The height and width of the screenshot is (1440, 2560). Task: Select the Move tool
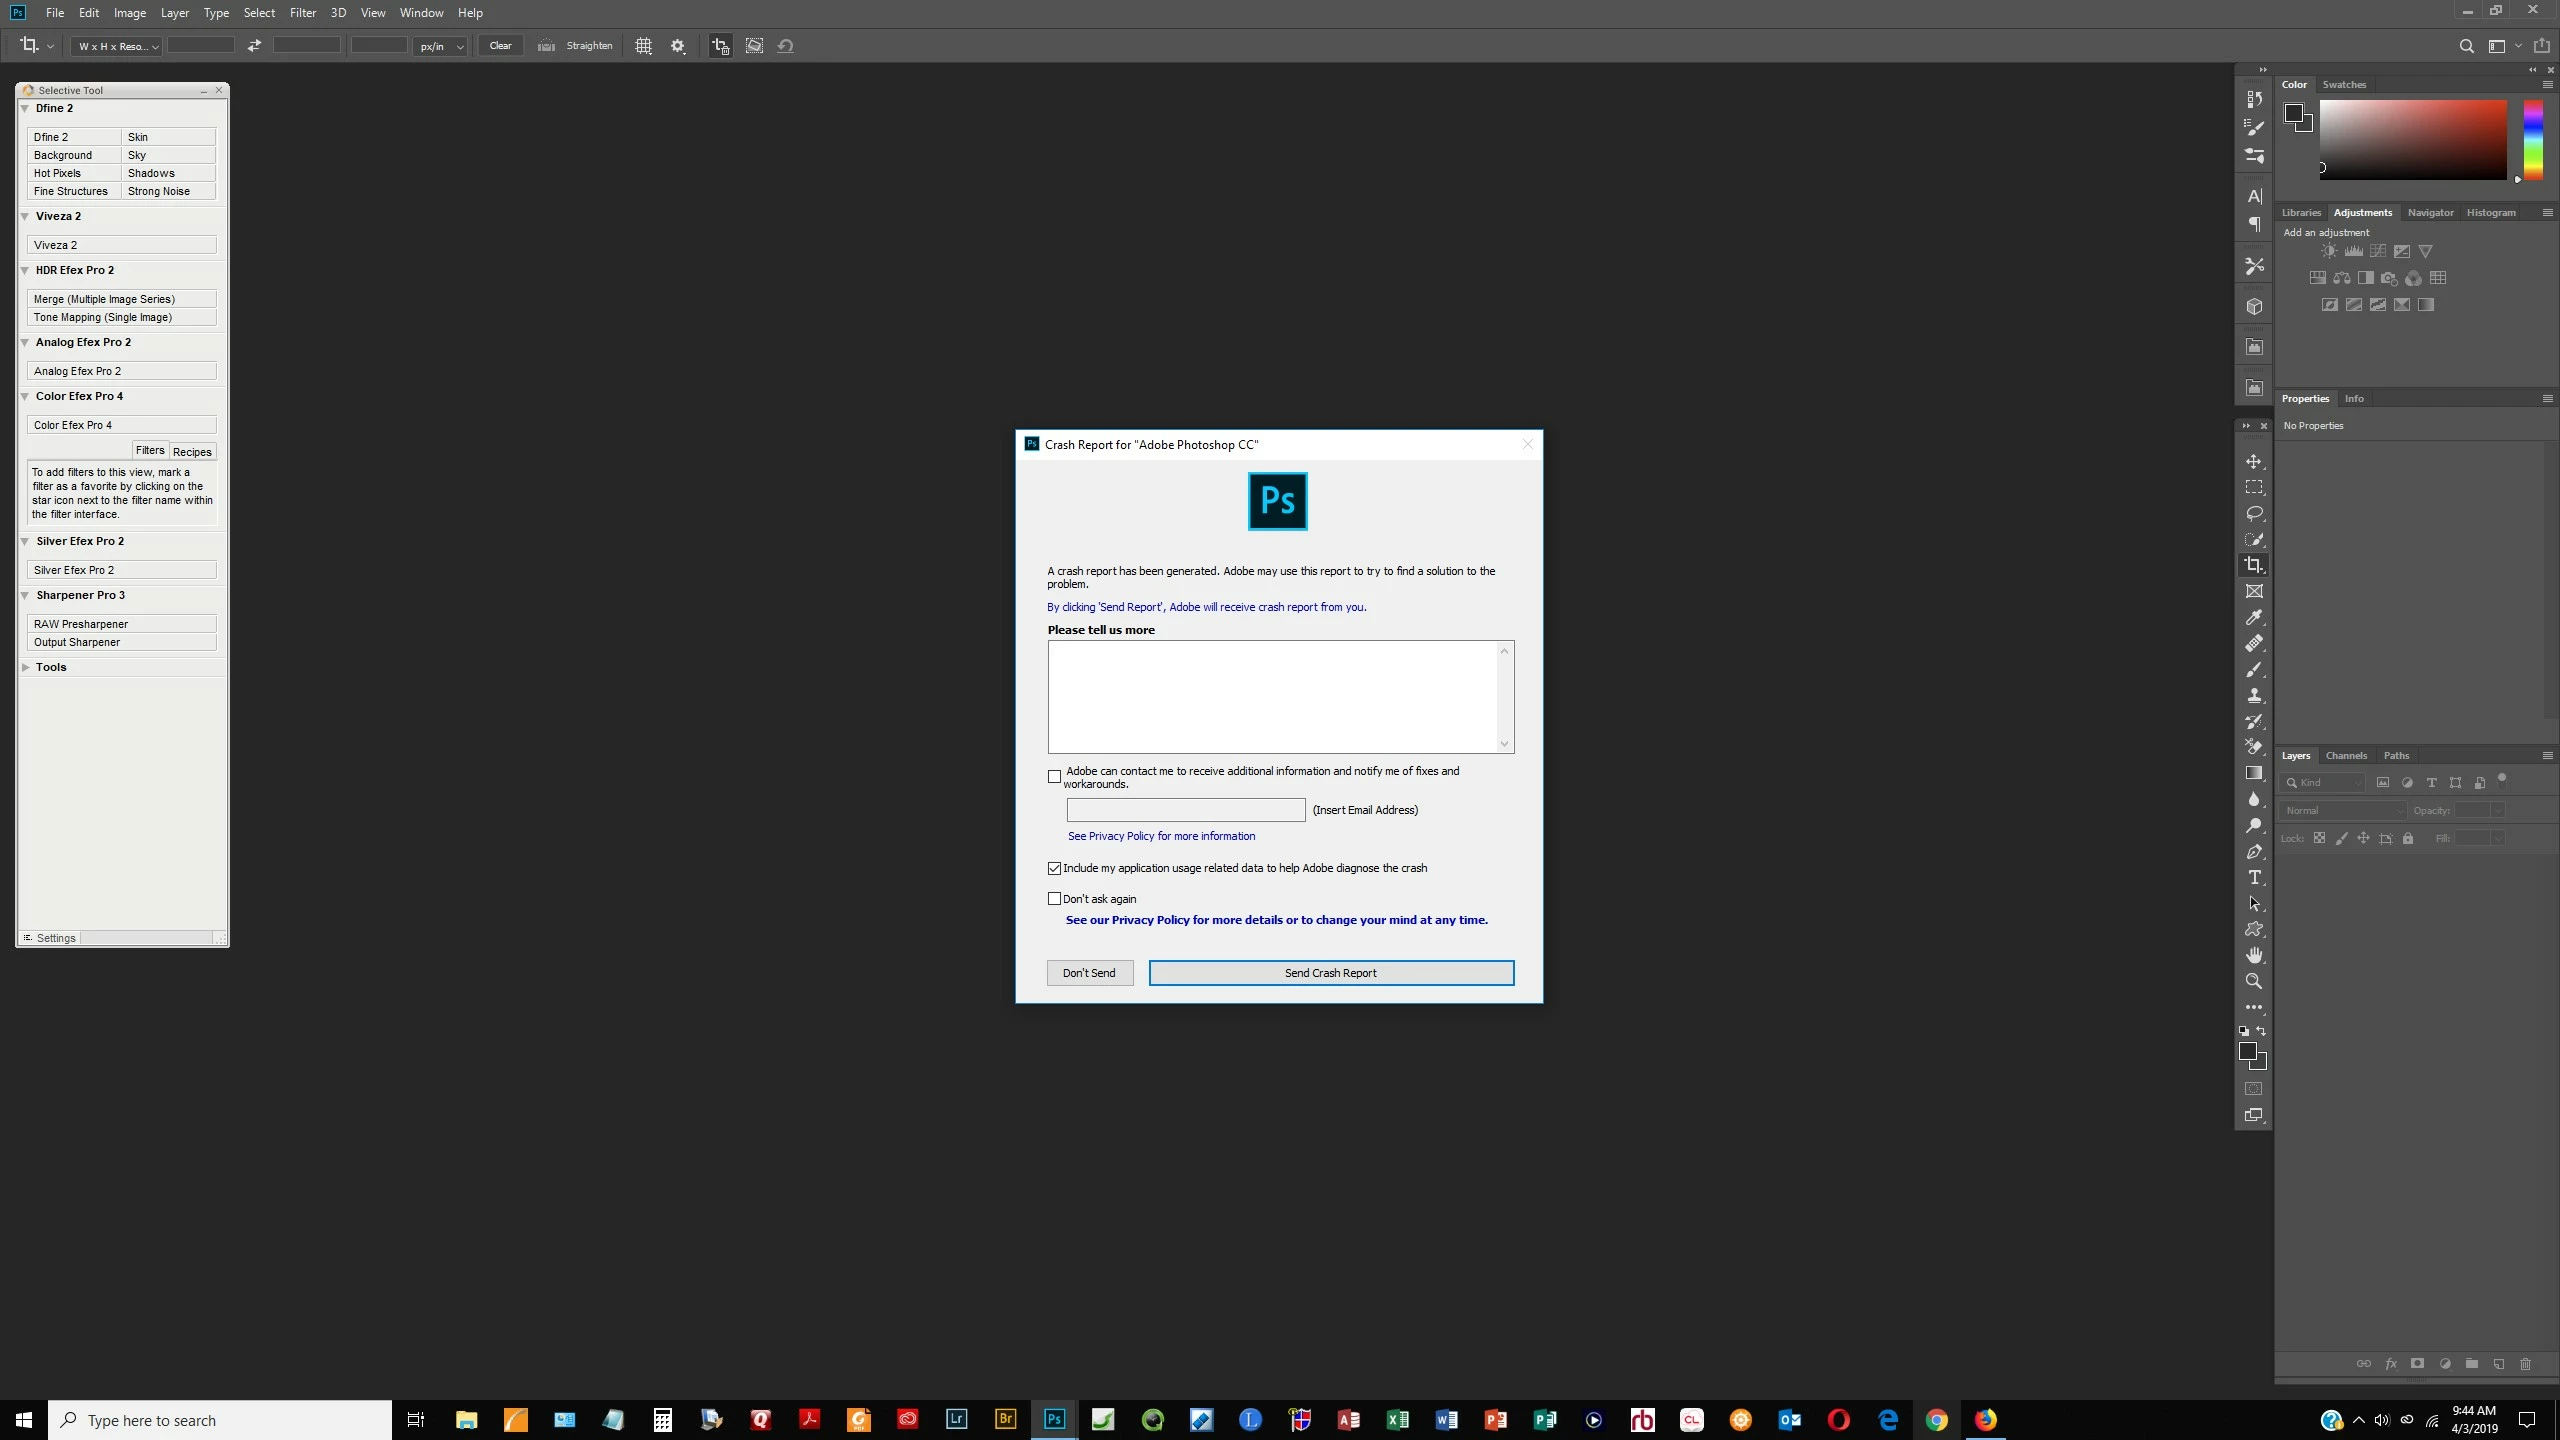[x=2254, y=461]
